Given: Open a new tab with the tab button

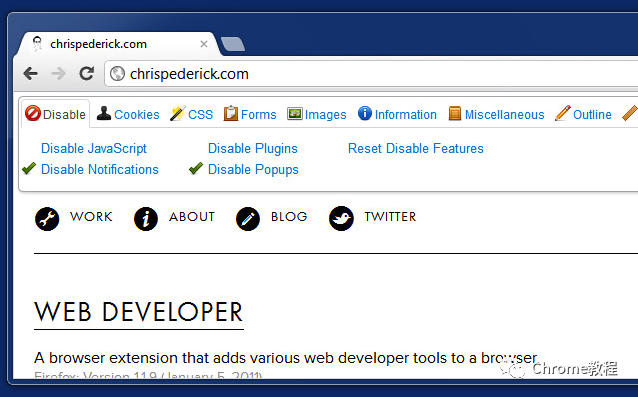Looking at the screenshot, I should [233, 44].
